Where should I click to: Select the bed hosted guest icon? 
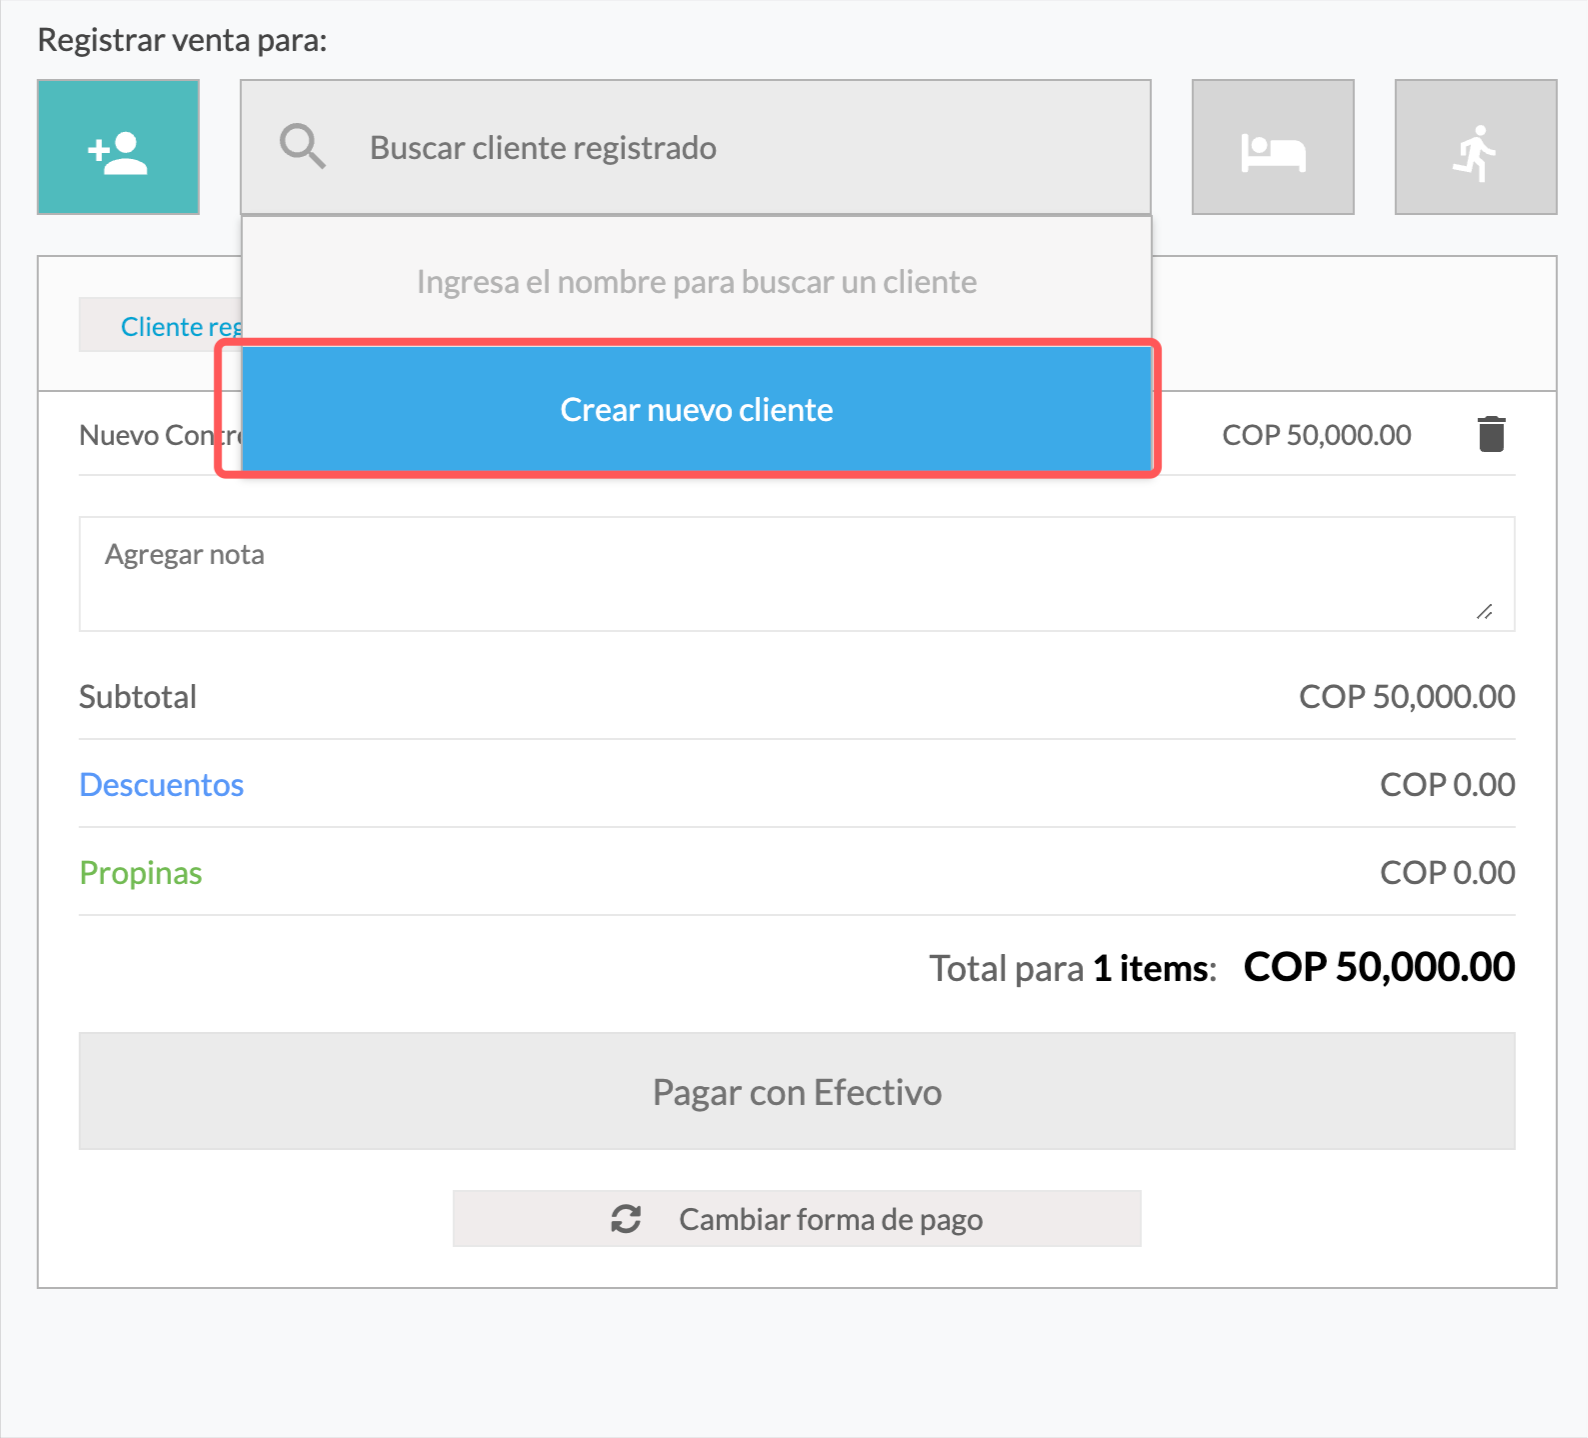coord(1273,147)
